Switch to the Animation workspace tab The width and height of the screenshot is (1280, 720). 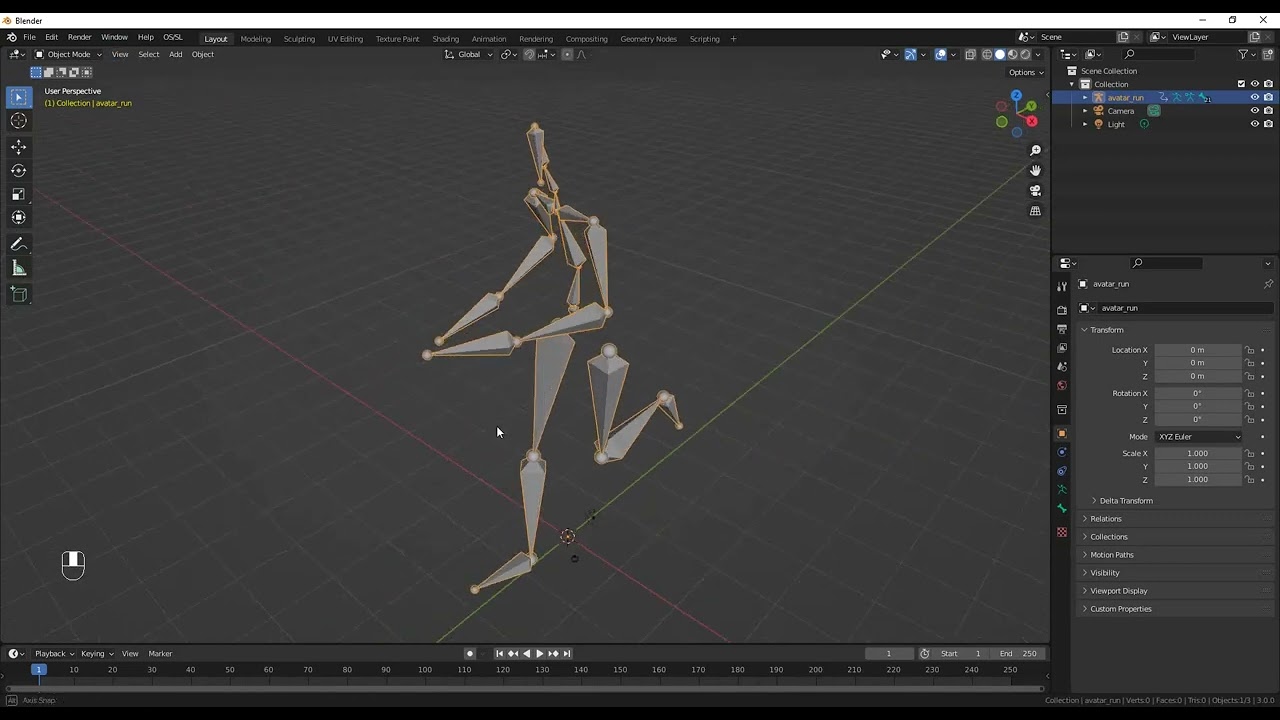tap(489, 39)
